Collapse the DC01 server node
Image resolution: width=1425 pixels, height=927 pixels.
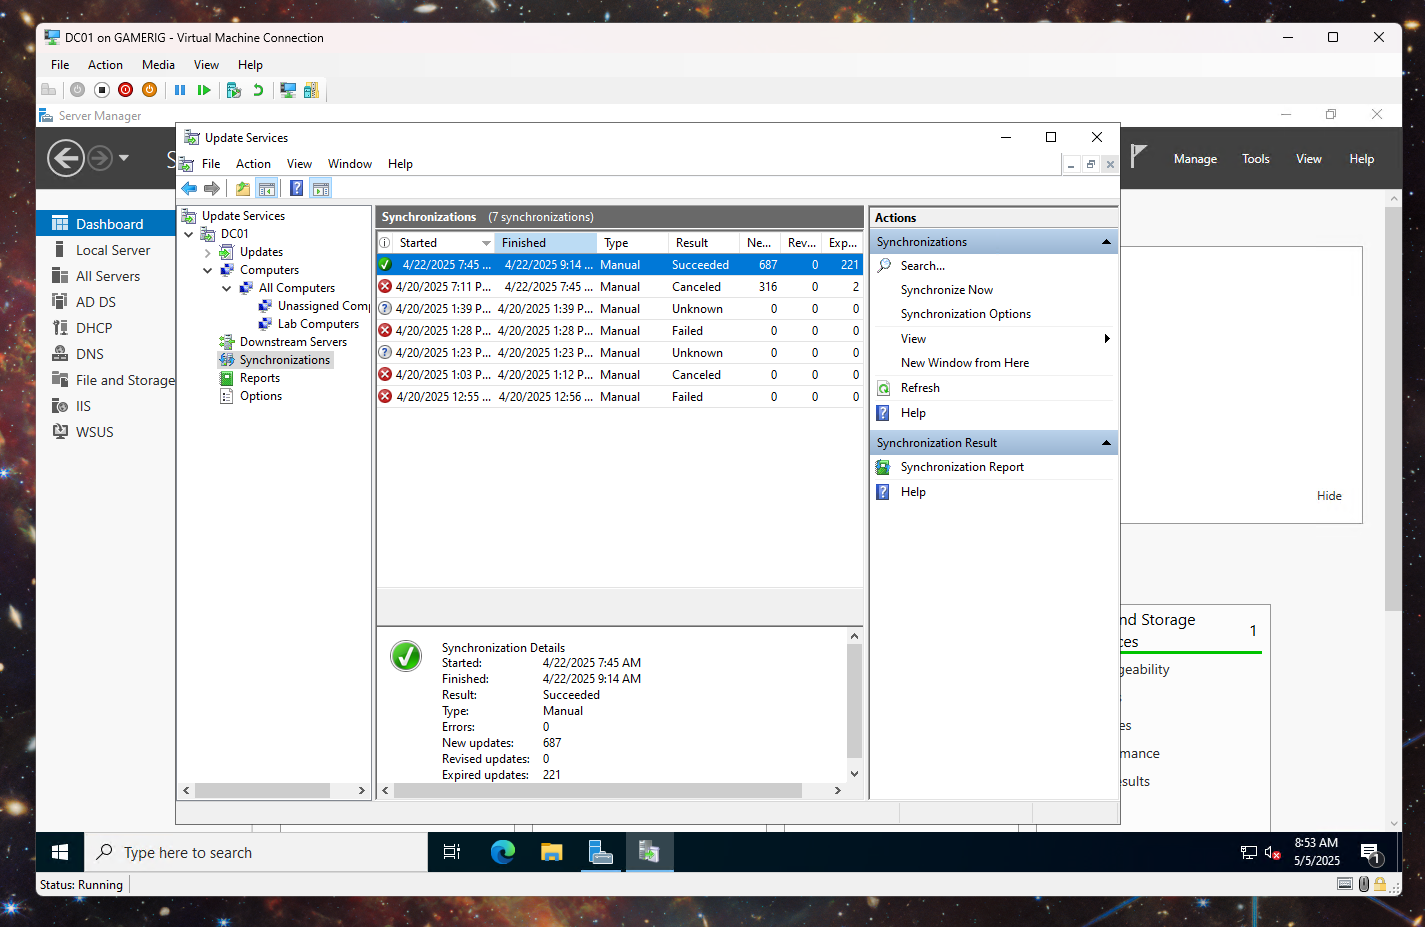tap(189, 234)
